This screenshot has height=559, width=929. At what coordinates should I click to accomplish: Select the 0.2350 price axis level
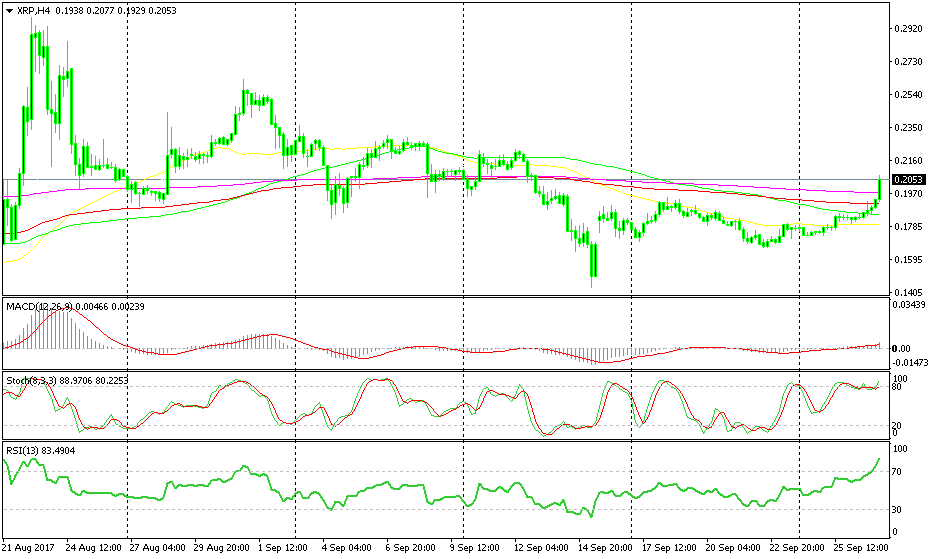pos(907,128)
